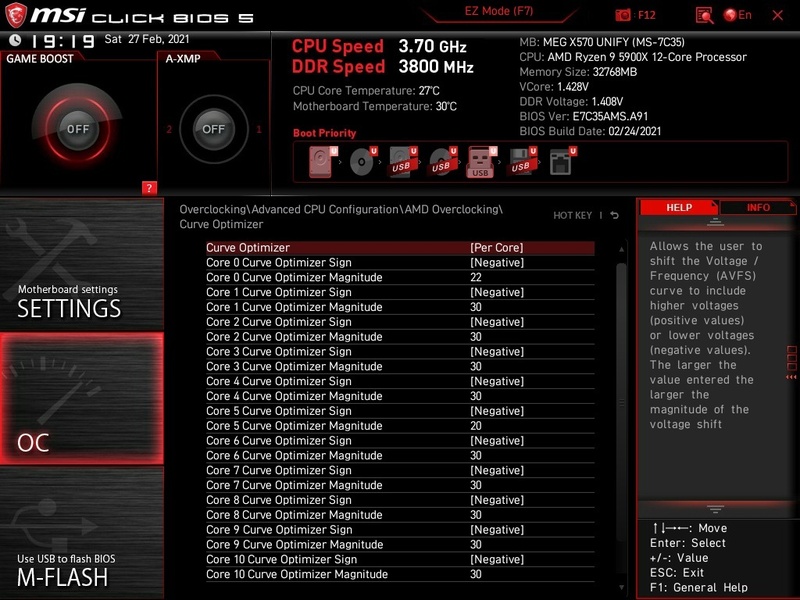Select the network boot priority device
Image resolution: width=800 pixels, height=600 pixels.
point(562,162)
